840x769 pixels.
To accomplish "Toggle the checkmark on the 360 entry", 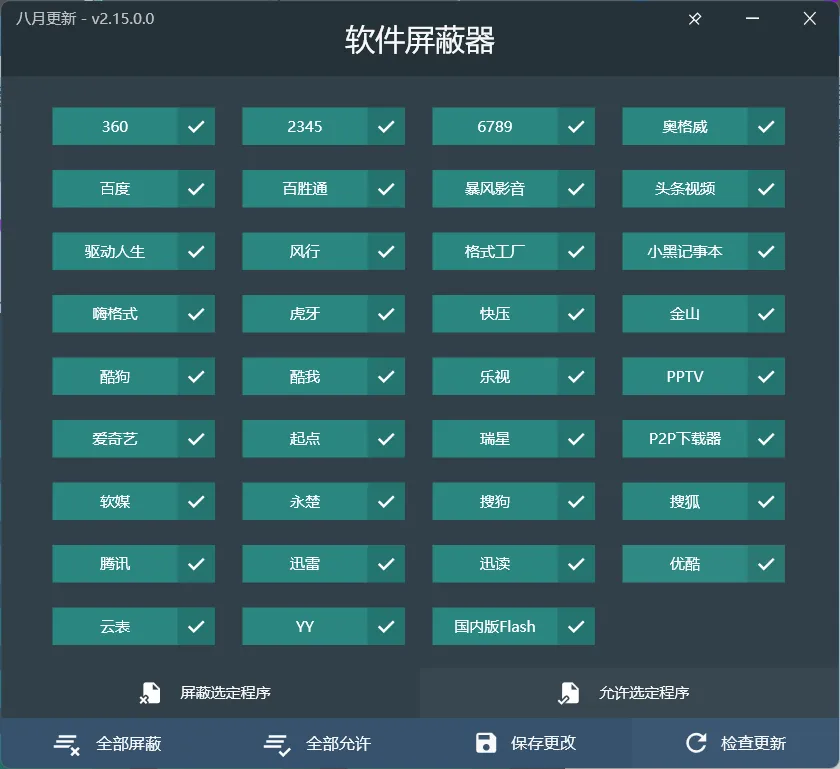I will pyautogui.click(x=196, y=126).
